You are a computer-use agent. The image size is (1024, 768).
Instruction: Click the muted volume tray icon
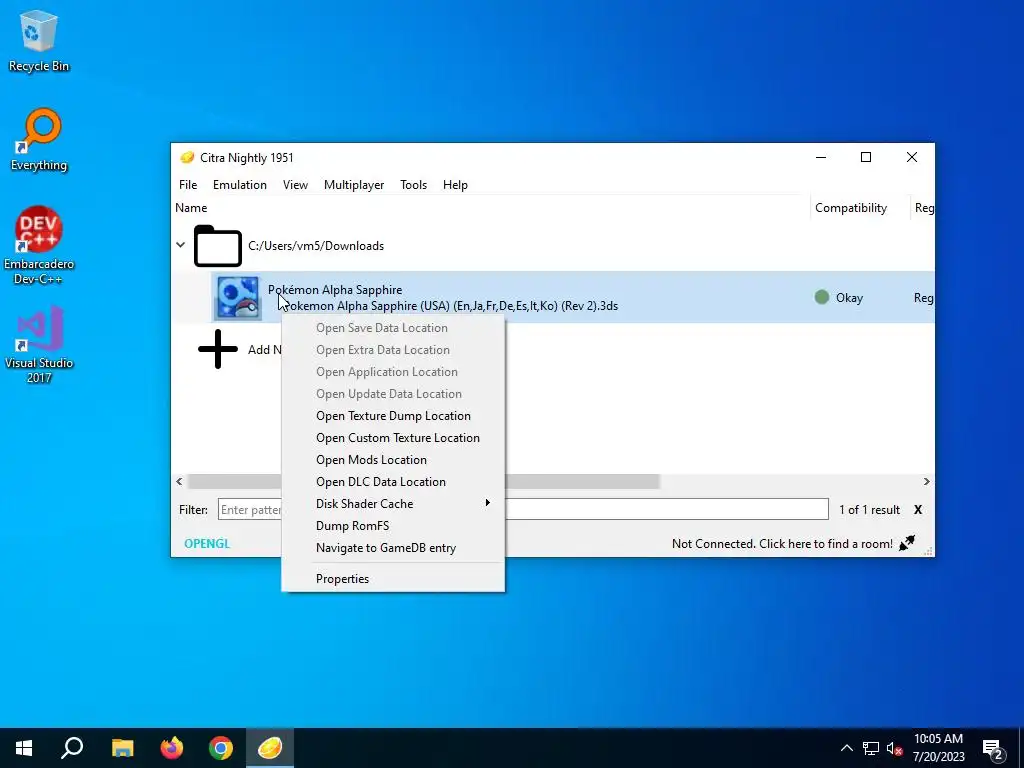click(894, 748)
